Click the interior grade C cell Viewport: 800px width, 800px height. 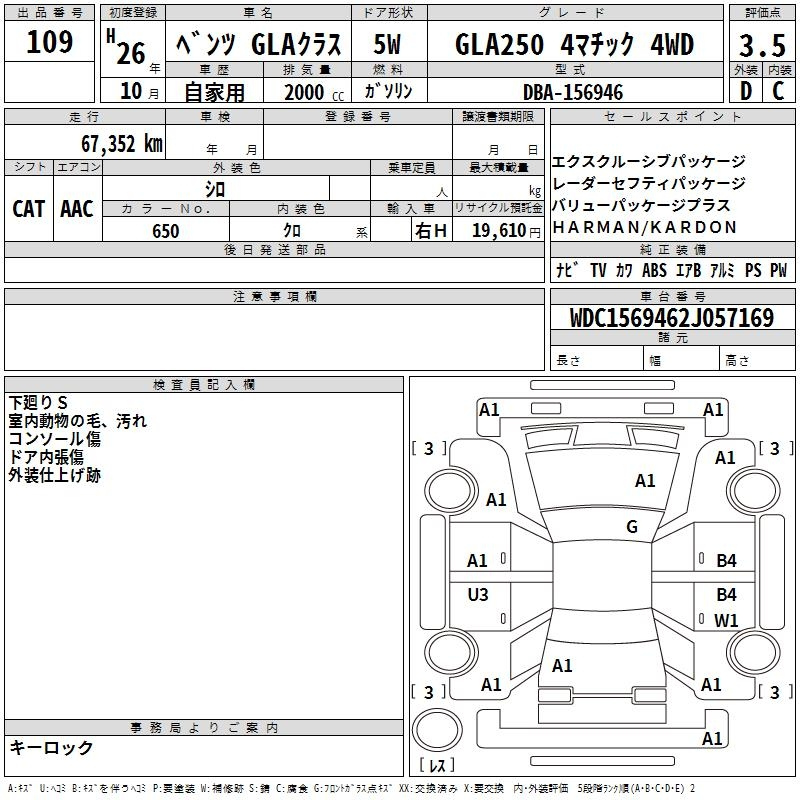point(778,91)
